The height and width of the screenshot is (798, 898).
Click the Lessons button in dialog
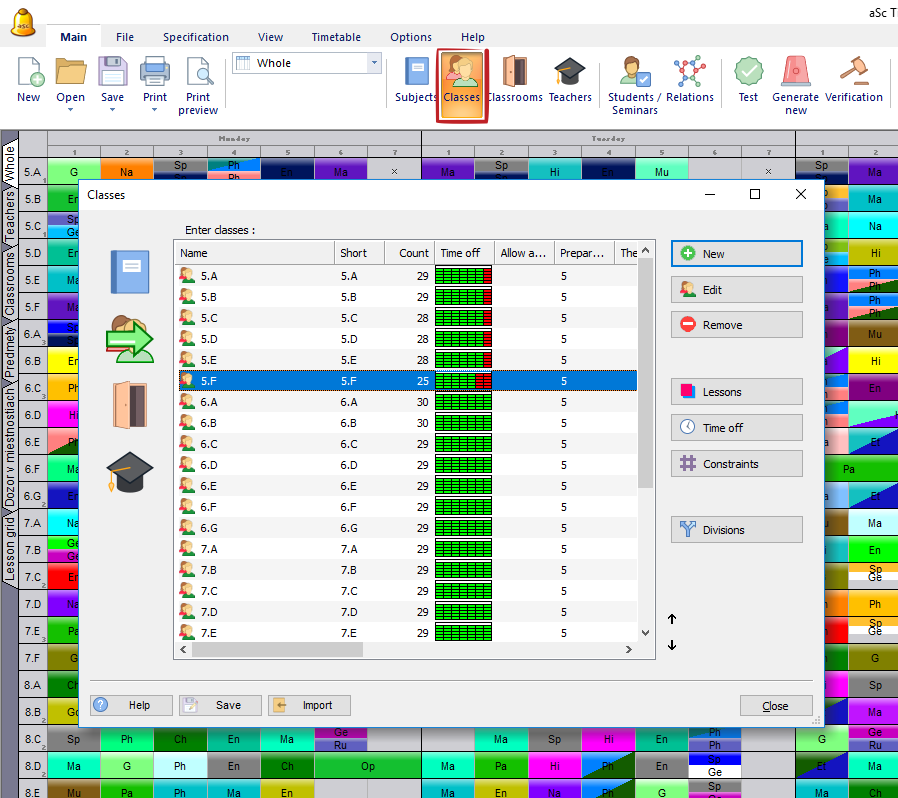pos(736,392)
